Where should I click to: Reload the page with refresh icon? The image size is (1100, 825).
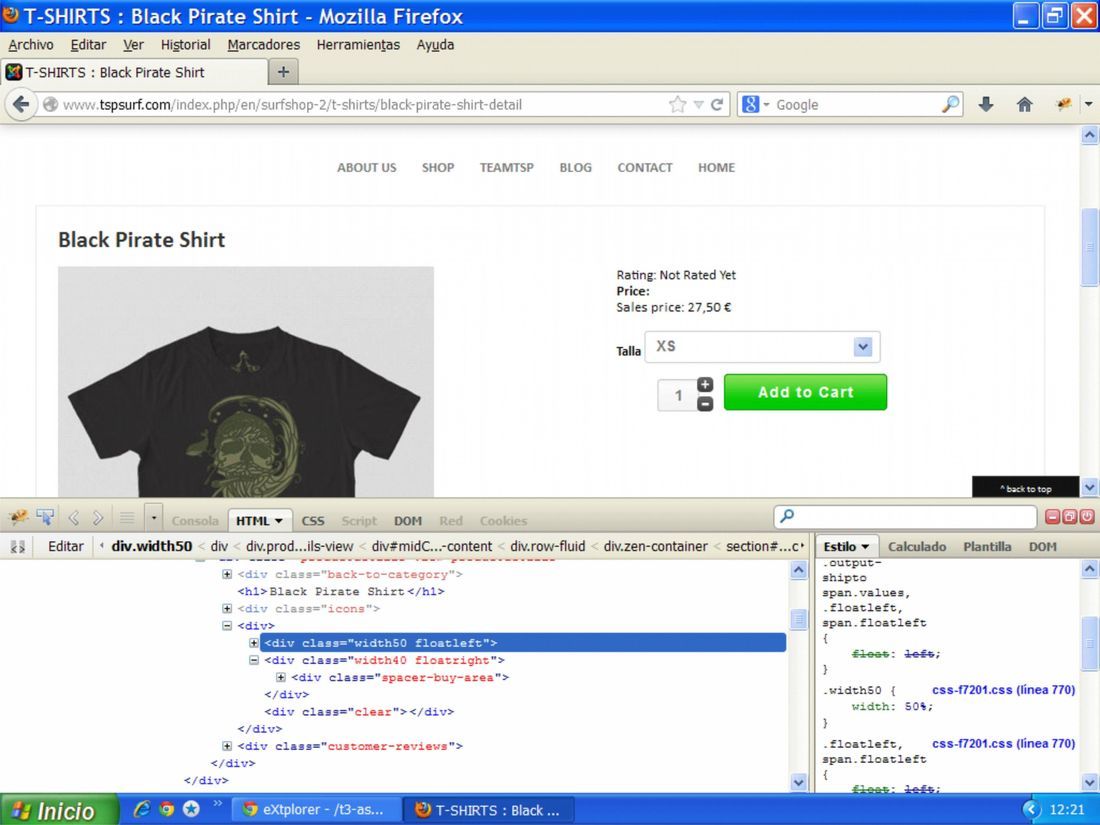[717, 105]
